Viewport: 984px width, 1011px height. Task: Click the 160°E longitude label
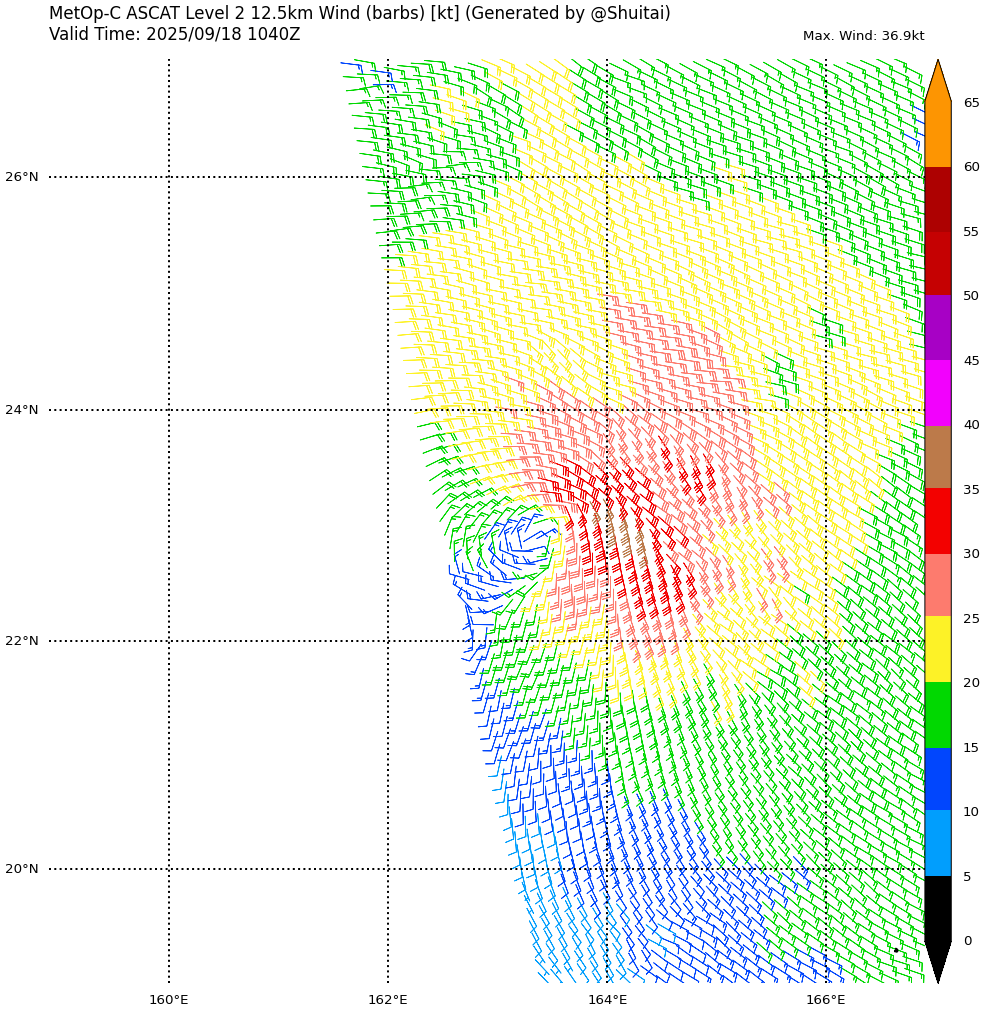tap(169, 1000)
